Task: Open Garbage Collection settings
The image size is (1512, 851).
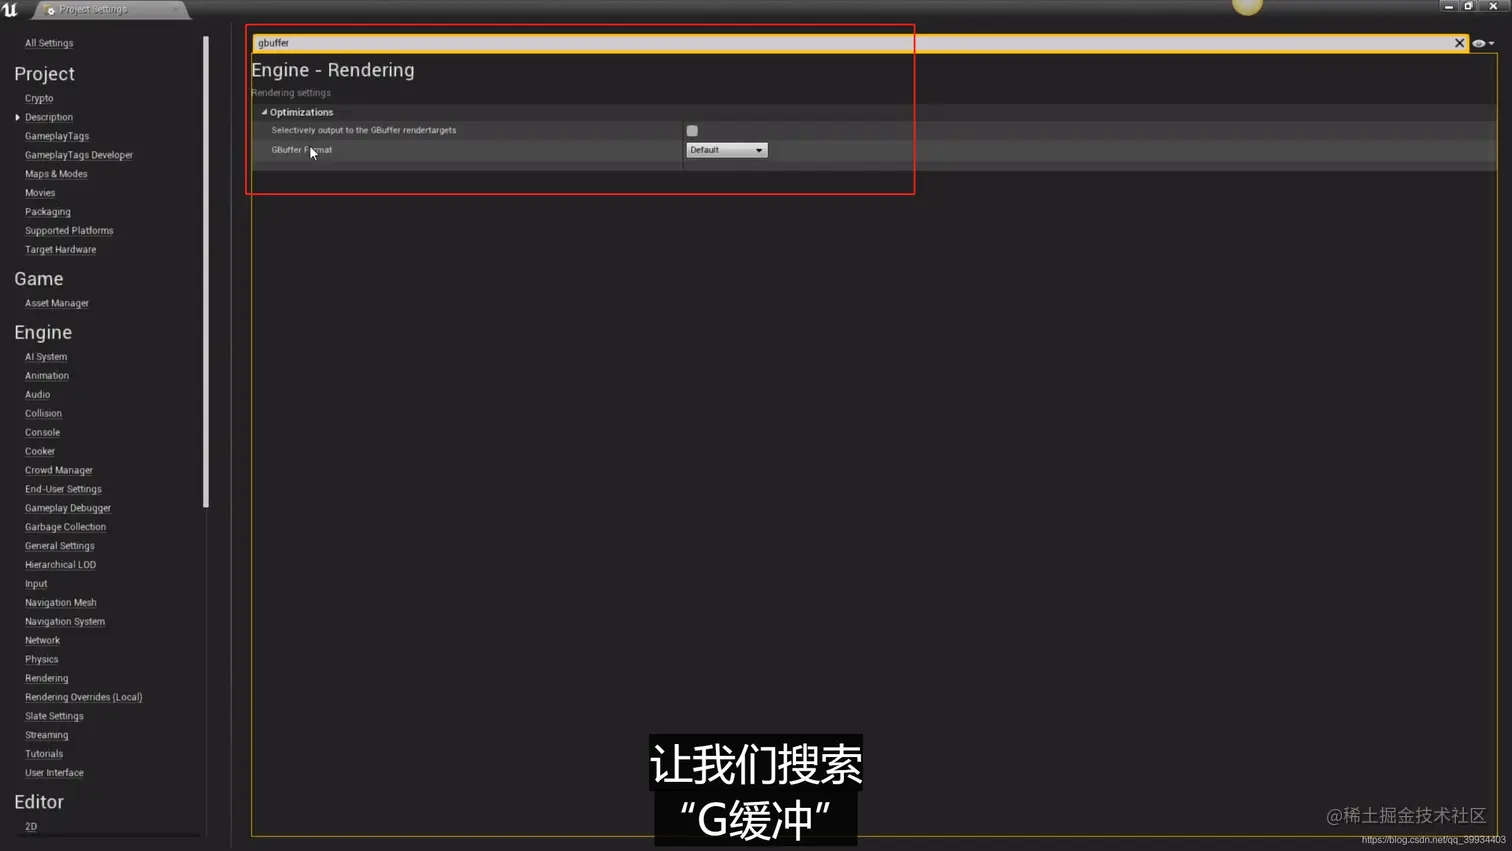Action: [x=65, y=528]
